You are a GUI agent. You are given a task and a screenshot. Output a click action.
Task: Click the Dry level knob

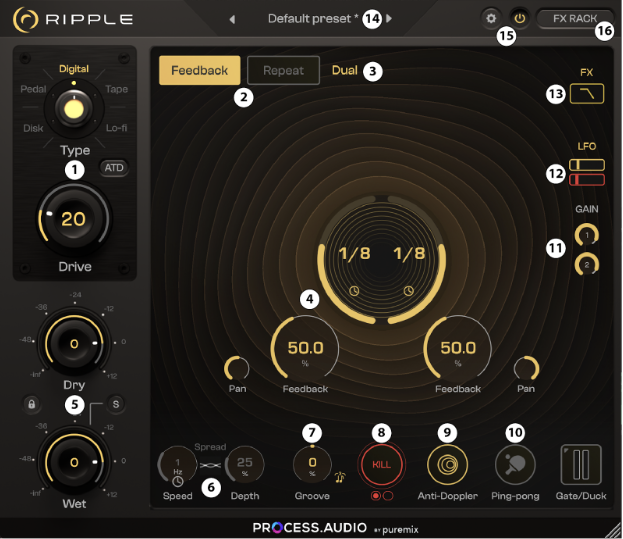click(74, 343)
